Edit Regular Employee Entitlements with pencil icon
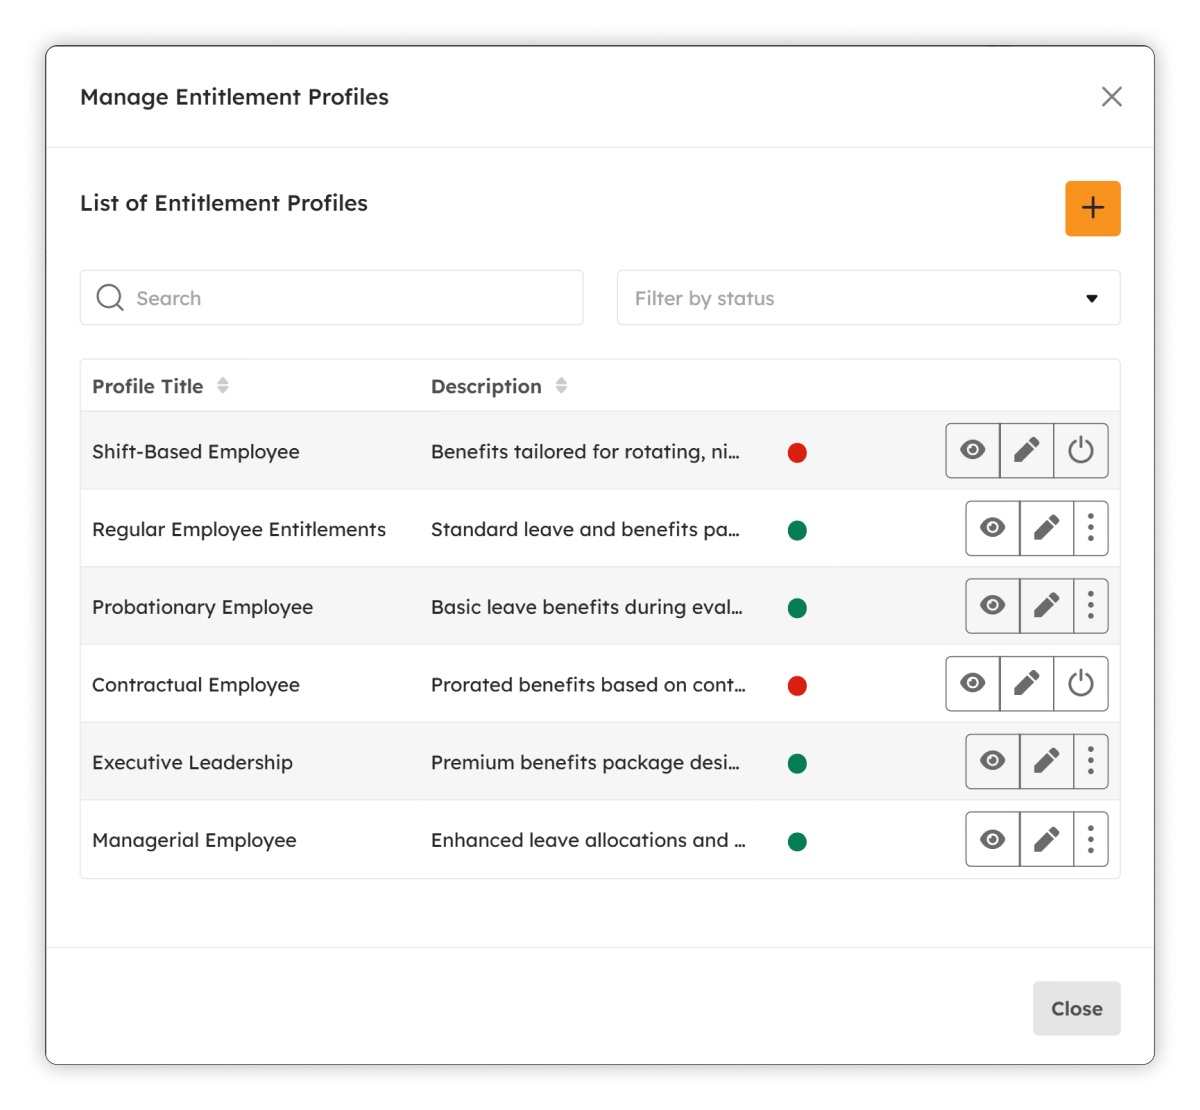The image size is (1200, 1110). coord(1047,528)
